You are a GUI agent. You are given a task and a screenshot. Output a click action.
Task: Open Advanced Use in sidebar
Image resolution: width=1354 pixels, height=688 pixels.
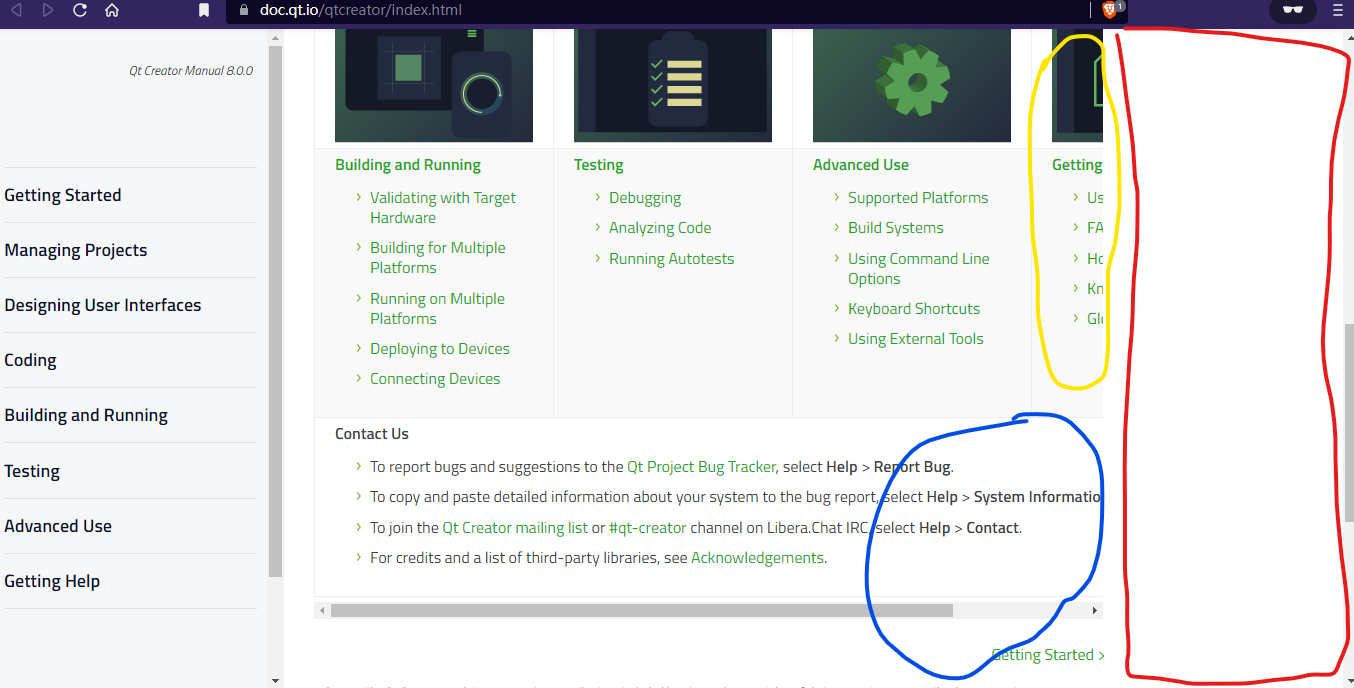[x=58, y=526]
